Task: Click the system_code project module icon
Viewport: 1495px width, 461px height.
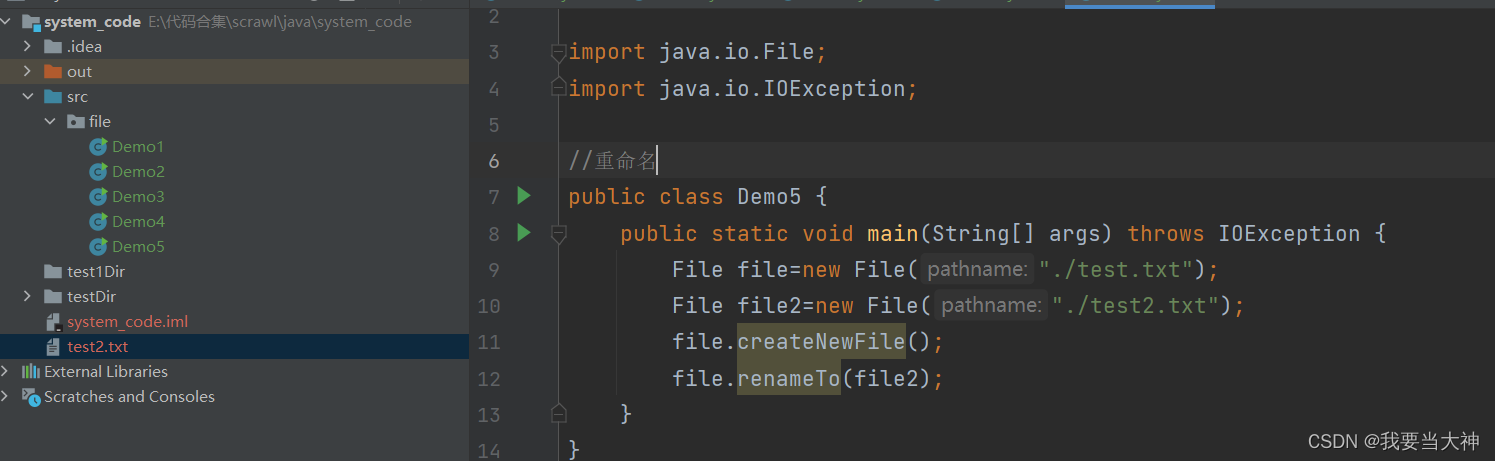Action: click(x=31, y=21)
